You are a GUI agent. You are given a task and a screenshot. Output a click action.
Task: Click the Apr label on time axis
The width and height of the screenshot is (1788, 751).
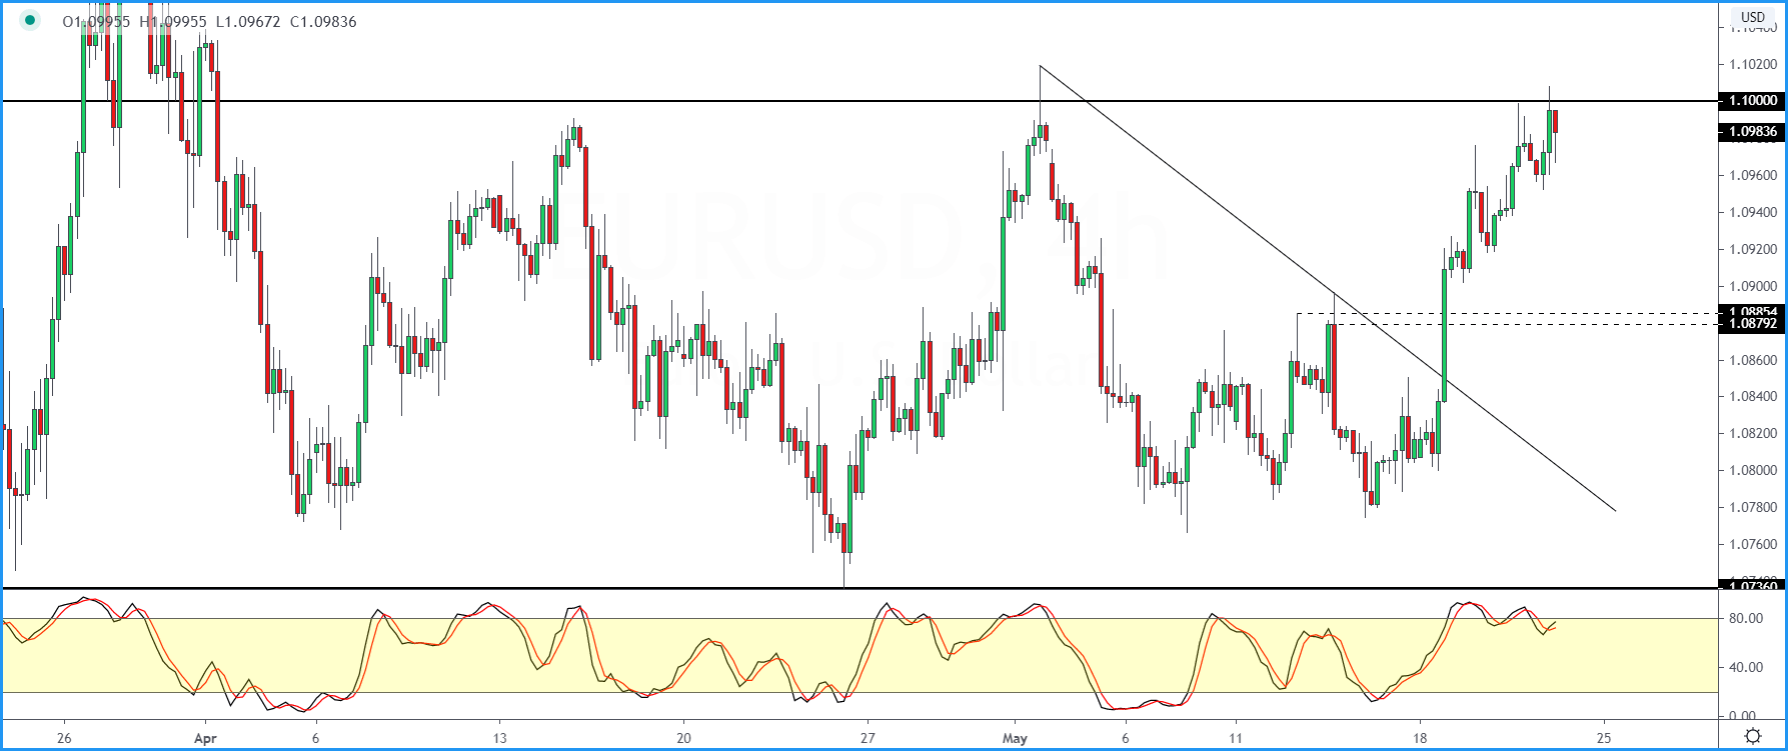[205, 739]
